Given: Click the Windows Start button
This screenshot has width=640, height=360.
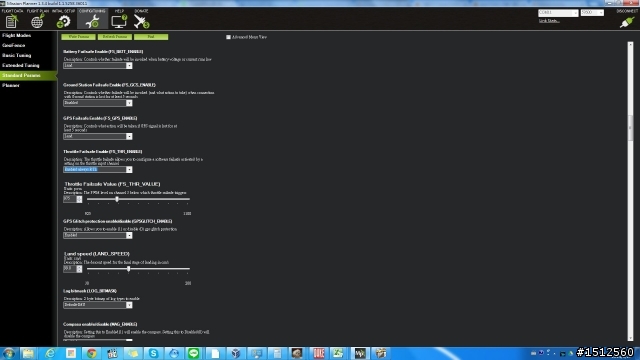Looking at the screenshot, I should click(9, 353).
